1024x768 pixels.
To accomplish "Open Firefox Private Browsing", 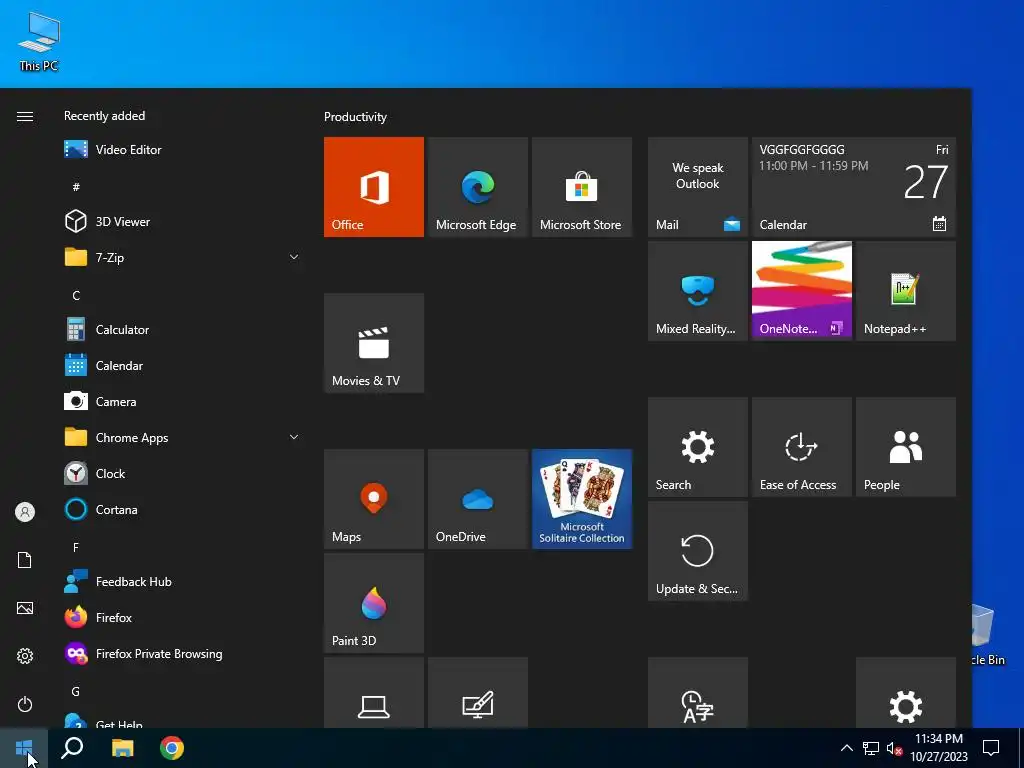I will click(x=182, y=654).
